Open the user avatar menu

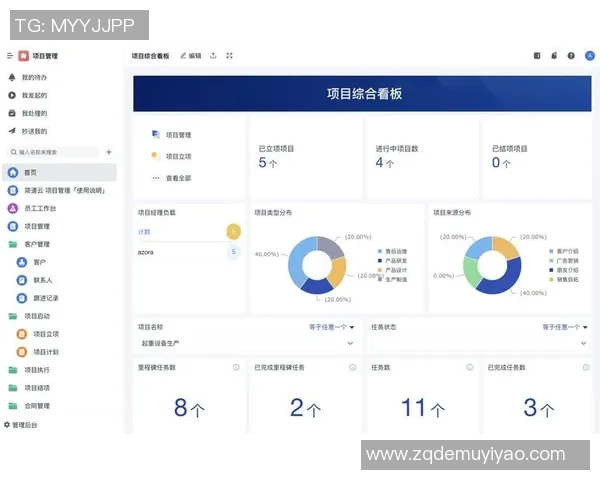pyautogui.click(x=590, y=56)
